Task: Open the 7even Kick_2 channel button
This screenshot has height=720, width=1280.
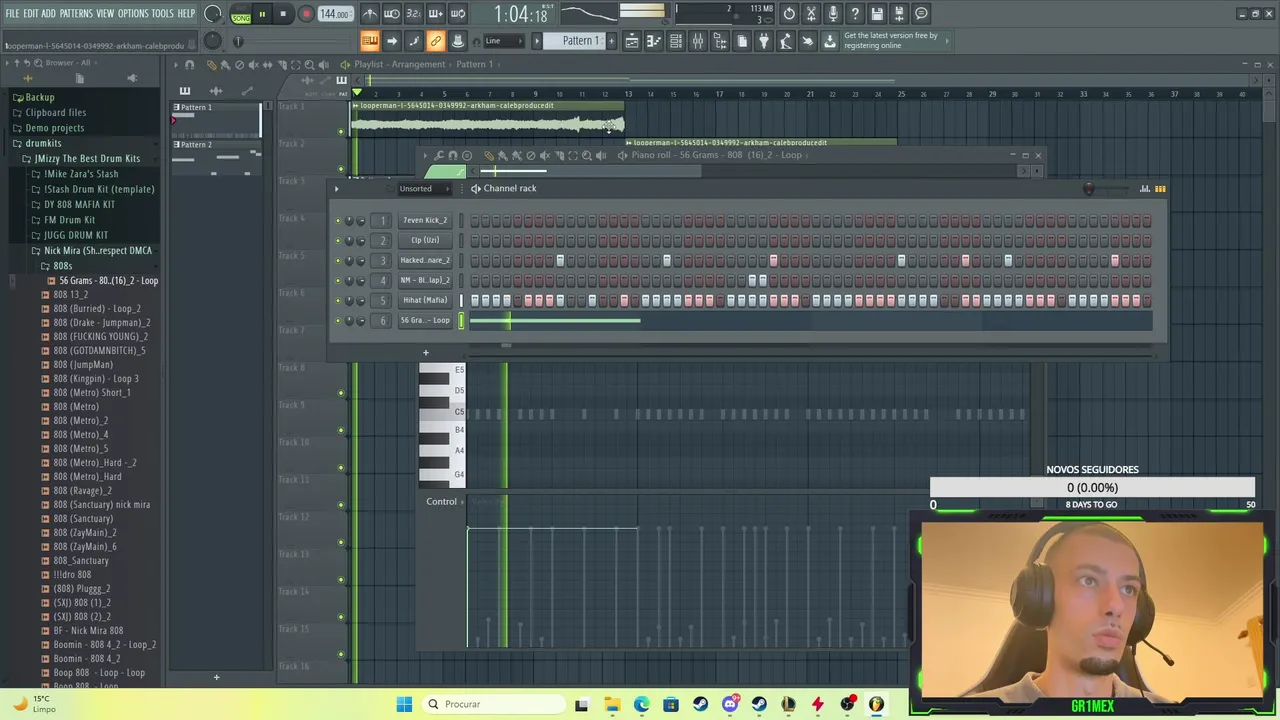Action: (425, 220)
